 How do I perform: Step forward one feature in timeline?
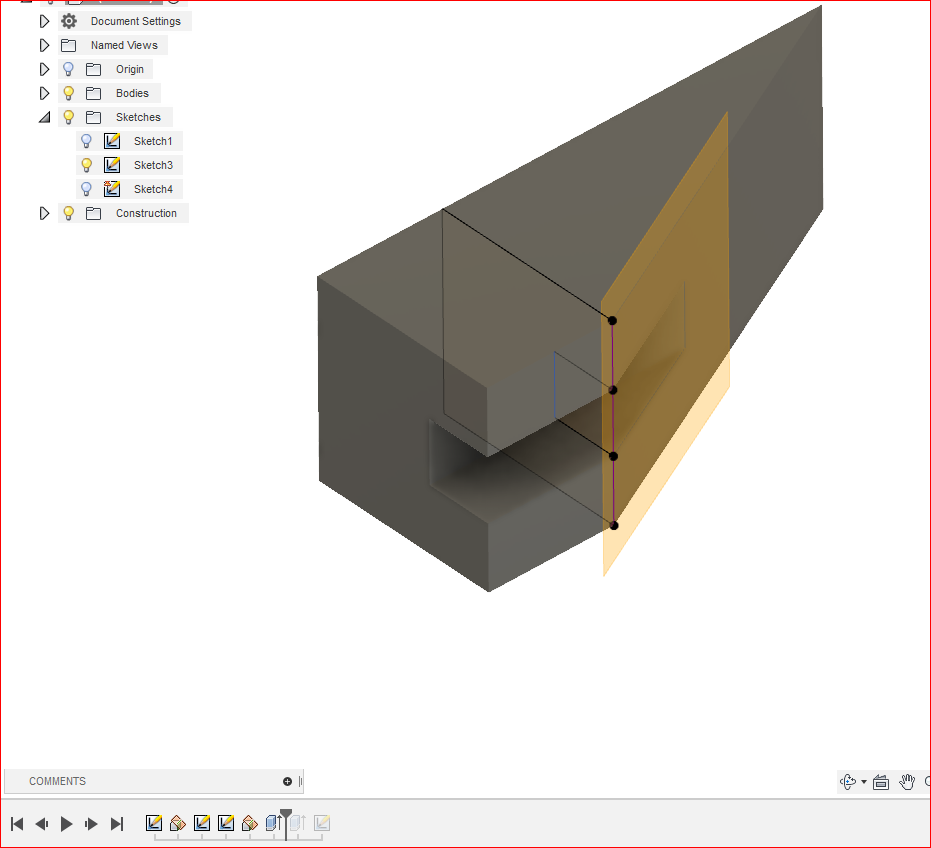[91, 824]
